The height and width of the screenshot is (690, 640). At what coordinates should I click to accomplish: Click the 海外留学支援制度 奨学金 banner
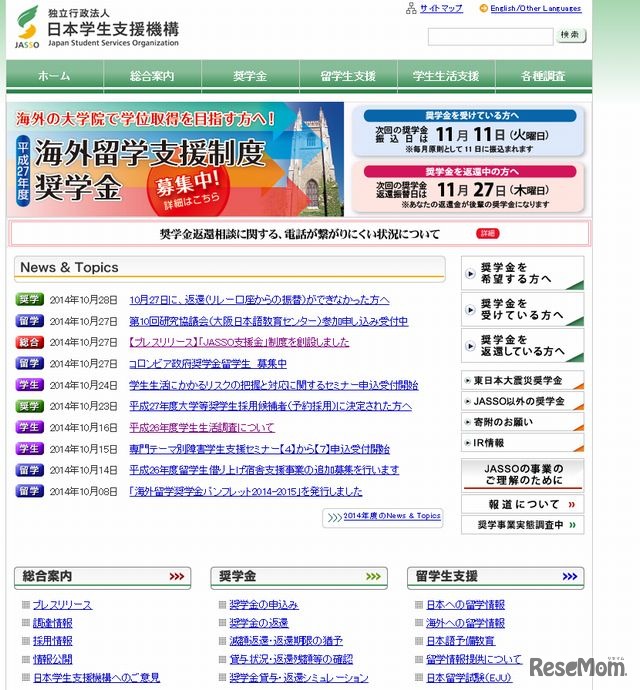[x=175, y=159]
